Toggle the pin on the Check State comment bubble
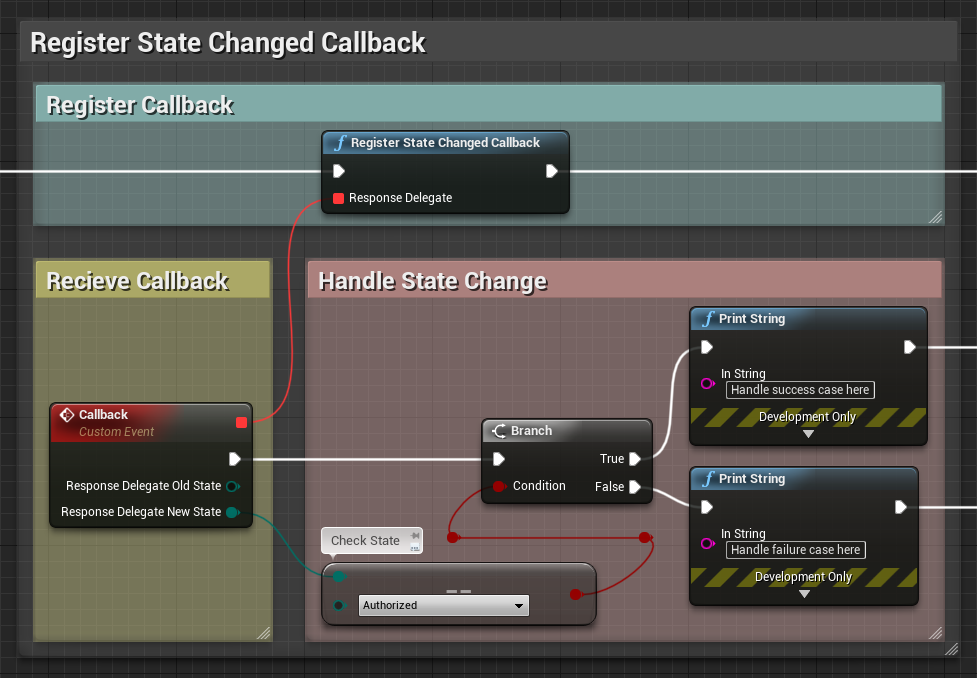The height and width of the screenshot is (678, 977). (414, 536)
